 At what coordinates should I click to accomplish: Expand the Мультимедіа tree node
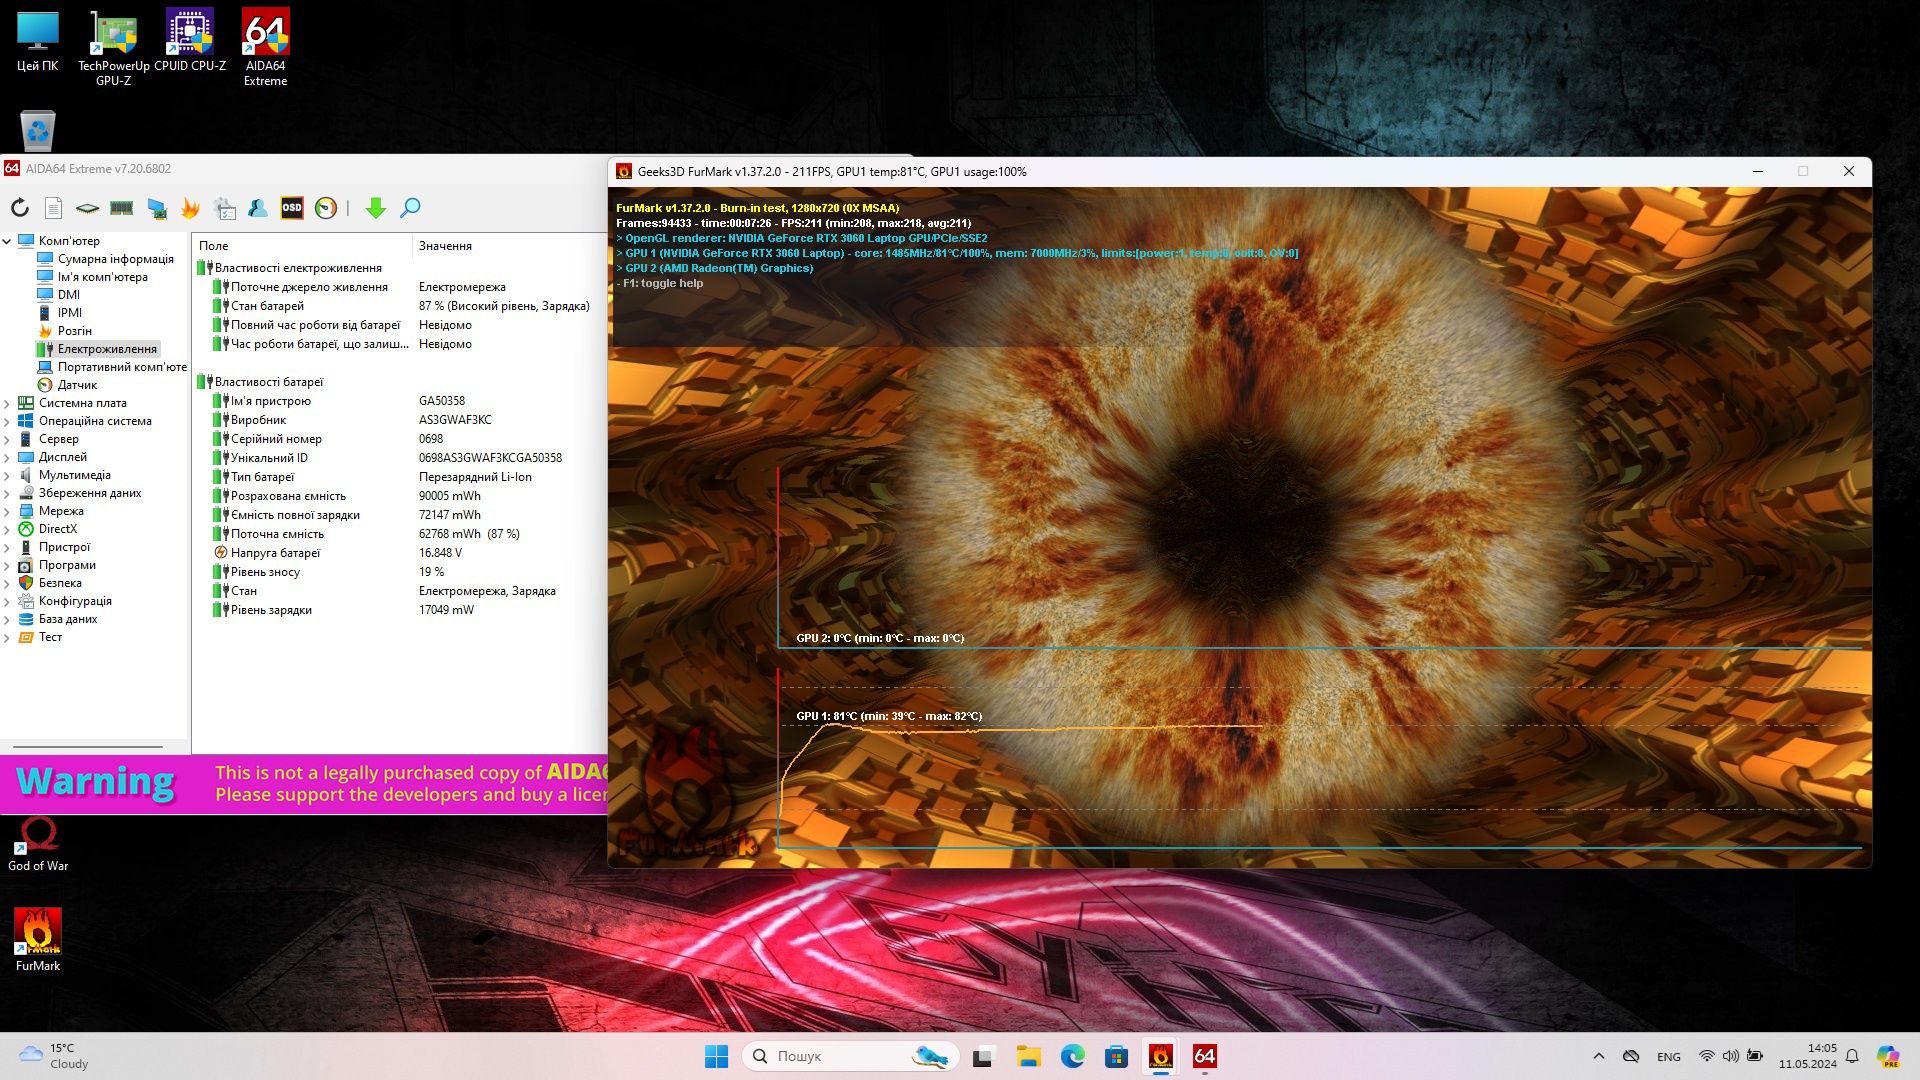7,475
